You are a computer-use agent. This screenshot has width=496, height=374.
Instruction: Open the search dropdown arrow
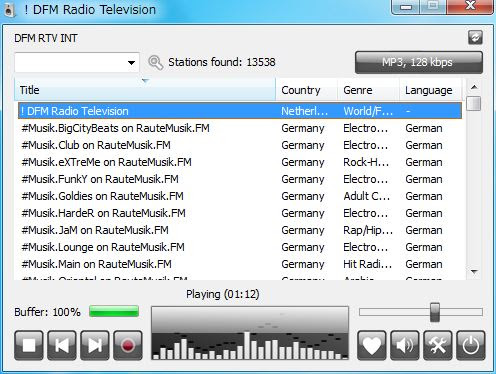[131, 62]
